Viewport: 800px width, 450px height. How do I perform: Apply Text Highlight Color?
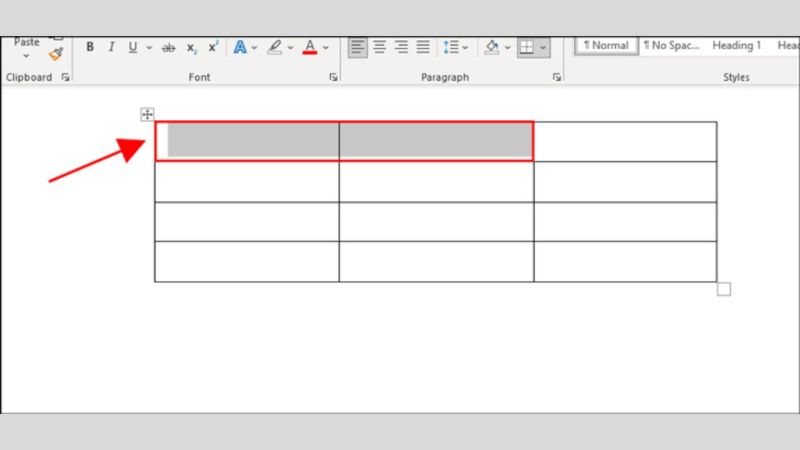(x=275, y=47)
